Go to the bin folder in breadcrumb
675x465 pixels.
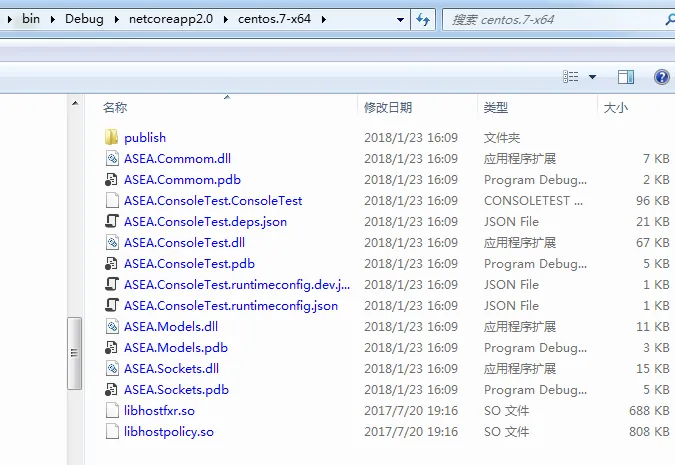31,19
